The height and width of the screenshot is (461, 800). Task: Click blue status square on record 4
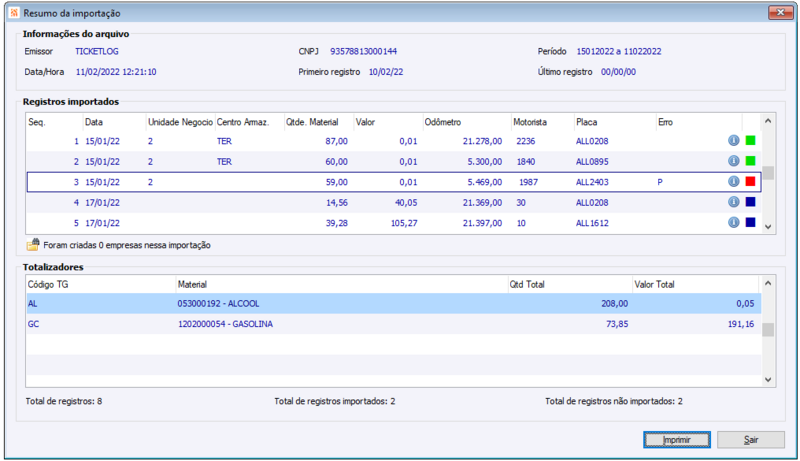tap(750, 202)
